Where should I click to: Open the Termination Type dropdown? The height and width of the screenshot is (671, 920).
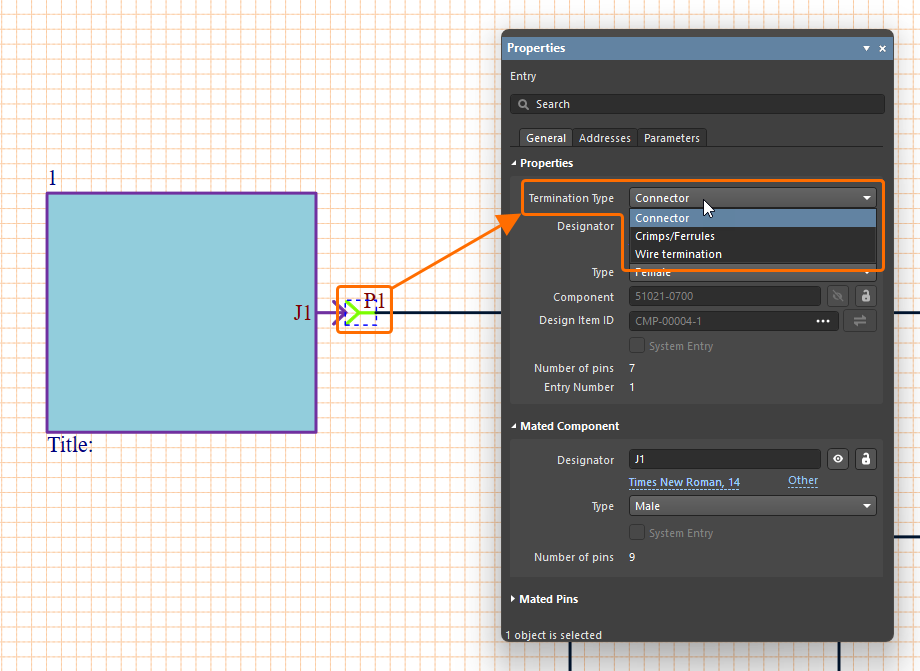tap(752, 198)
